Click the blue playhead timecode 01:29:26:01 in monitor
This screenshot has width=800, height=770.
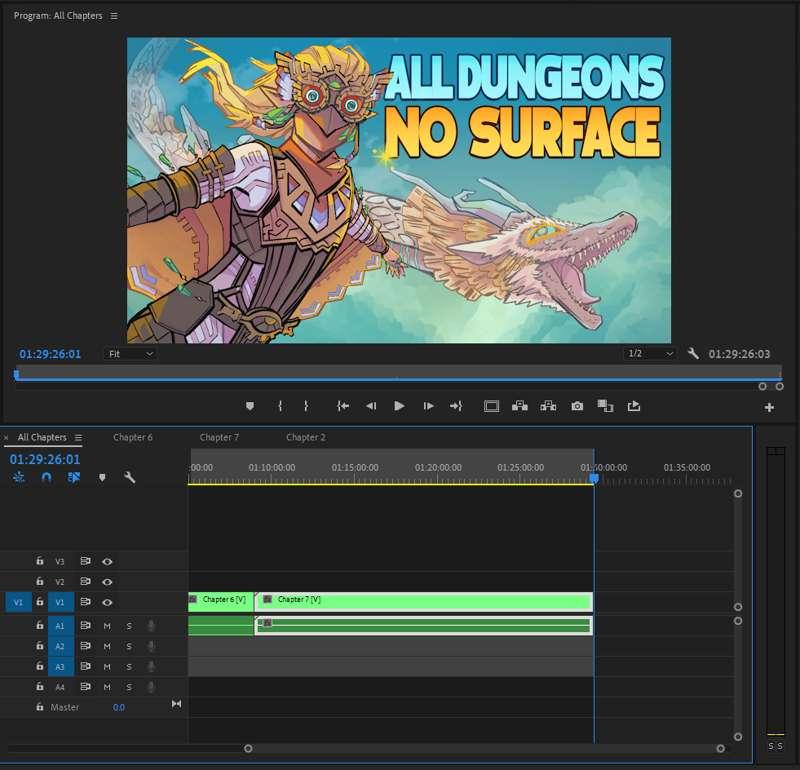click(x=50, y=354)
